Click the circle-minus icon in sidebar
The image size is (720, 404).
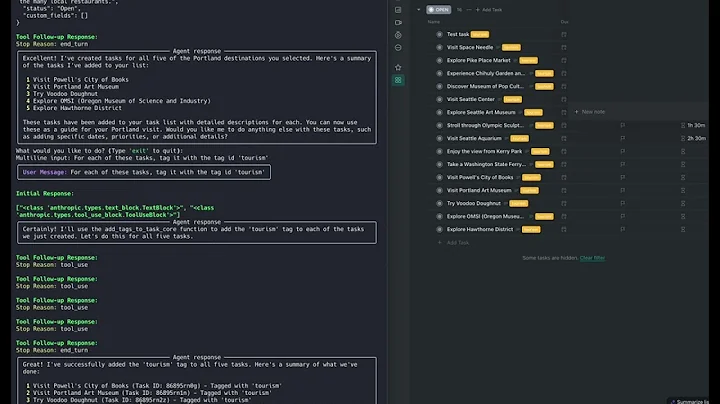398,48
